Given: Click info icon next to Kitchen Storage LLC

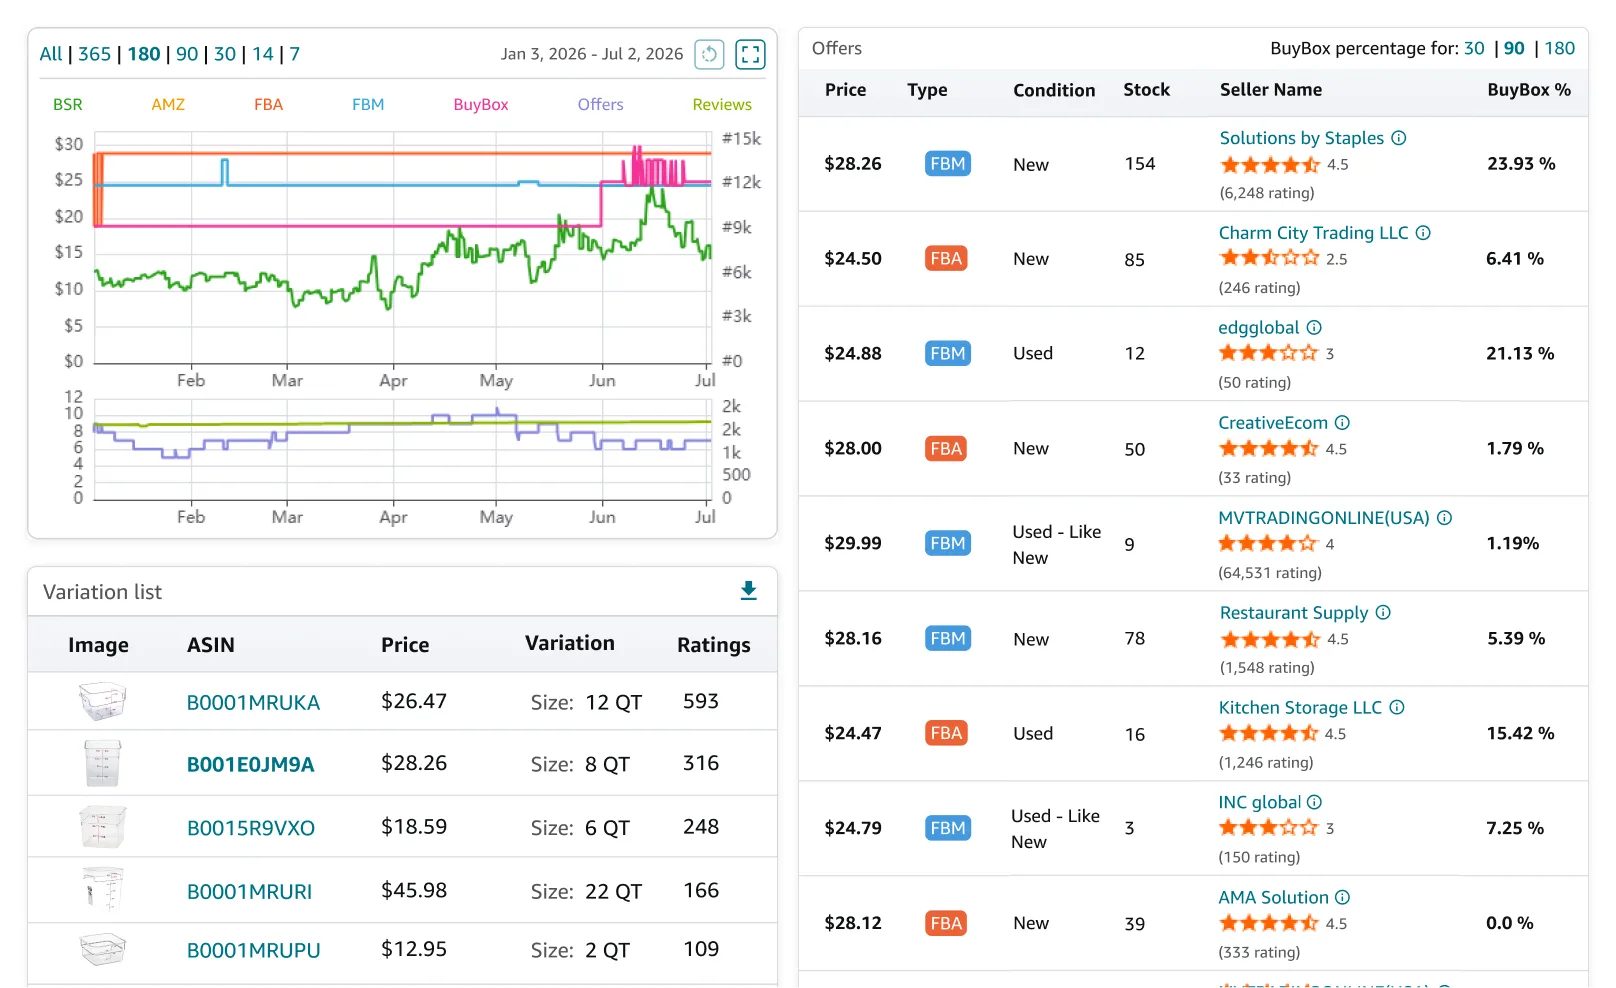Looking at the screenshot, I should pyautogui.click(x=1397, y=708).
